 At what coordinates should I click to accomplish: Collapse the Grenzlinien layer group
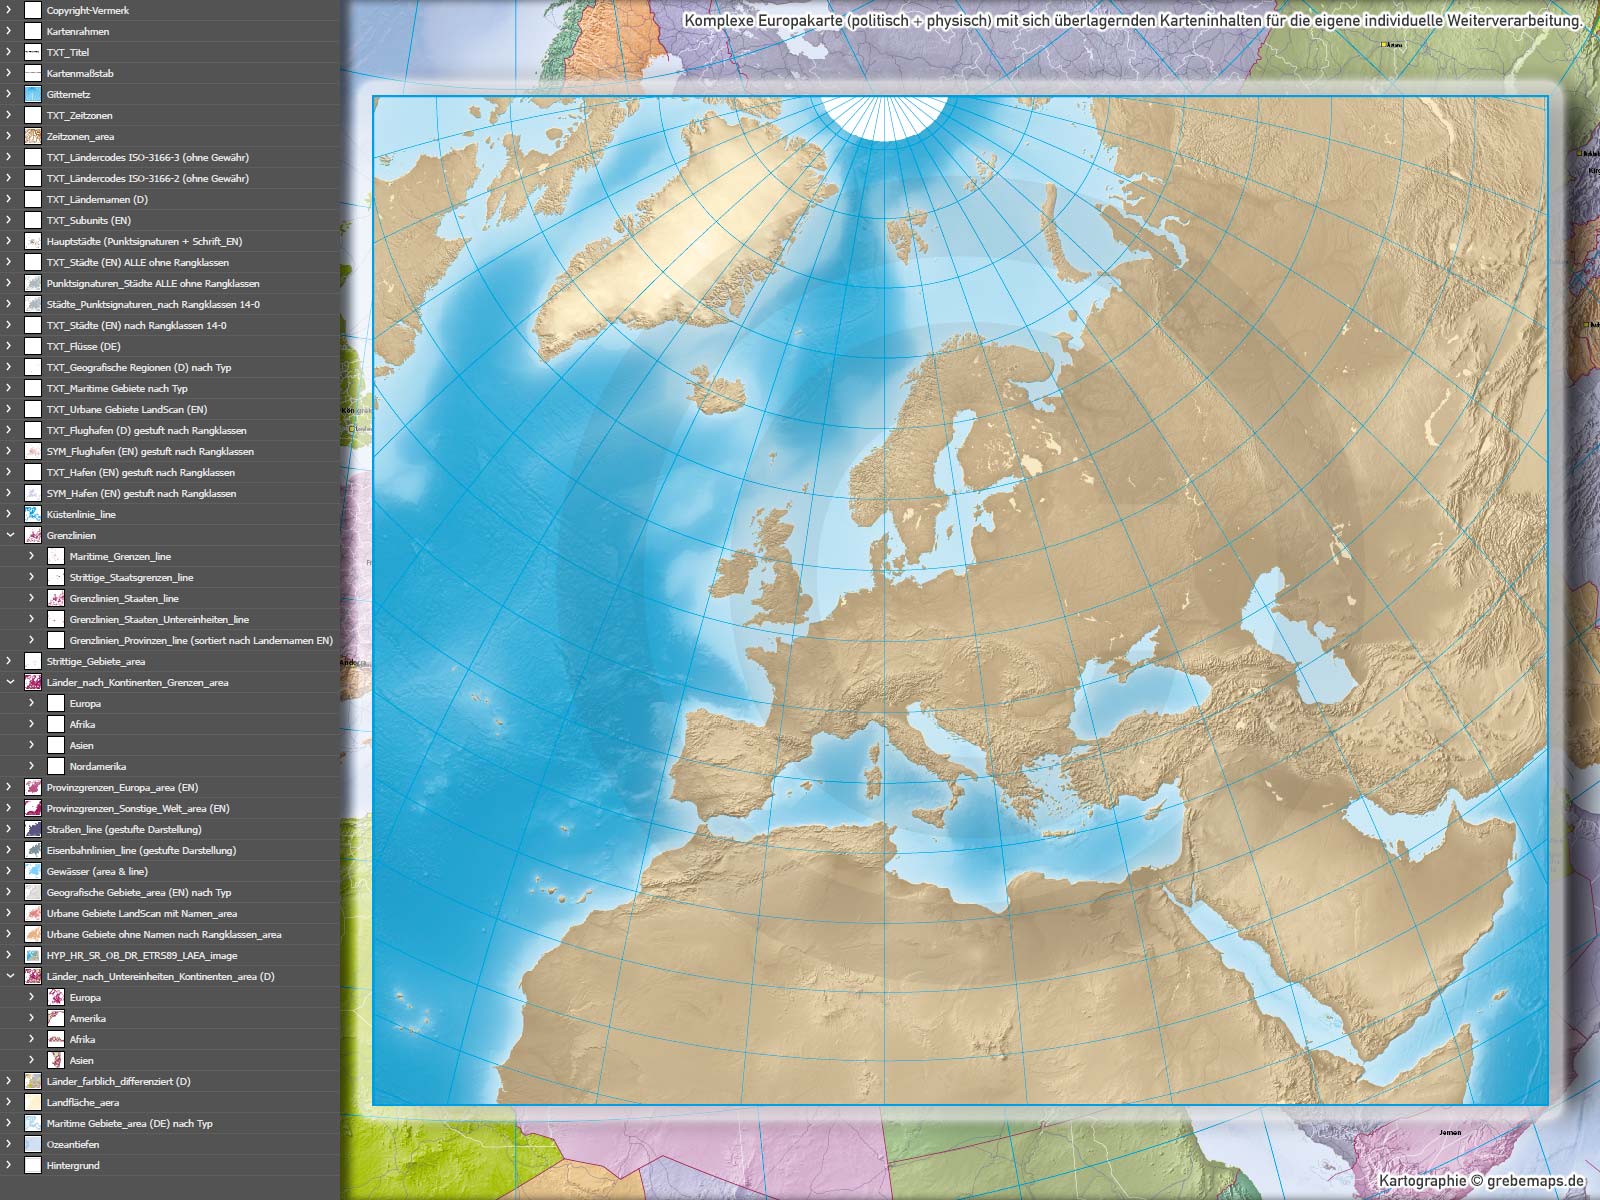pyautogui.click(x=10, y=535)
